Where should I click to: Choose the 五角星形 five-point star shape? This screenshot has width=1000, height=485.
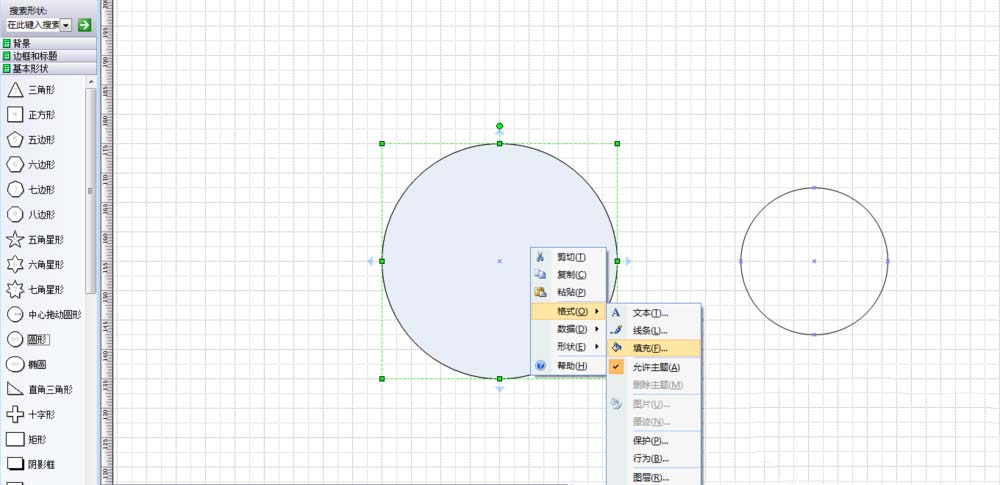pyautogui.click(x=15, y=240)
